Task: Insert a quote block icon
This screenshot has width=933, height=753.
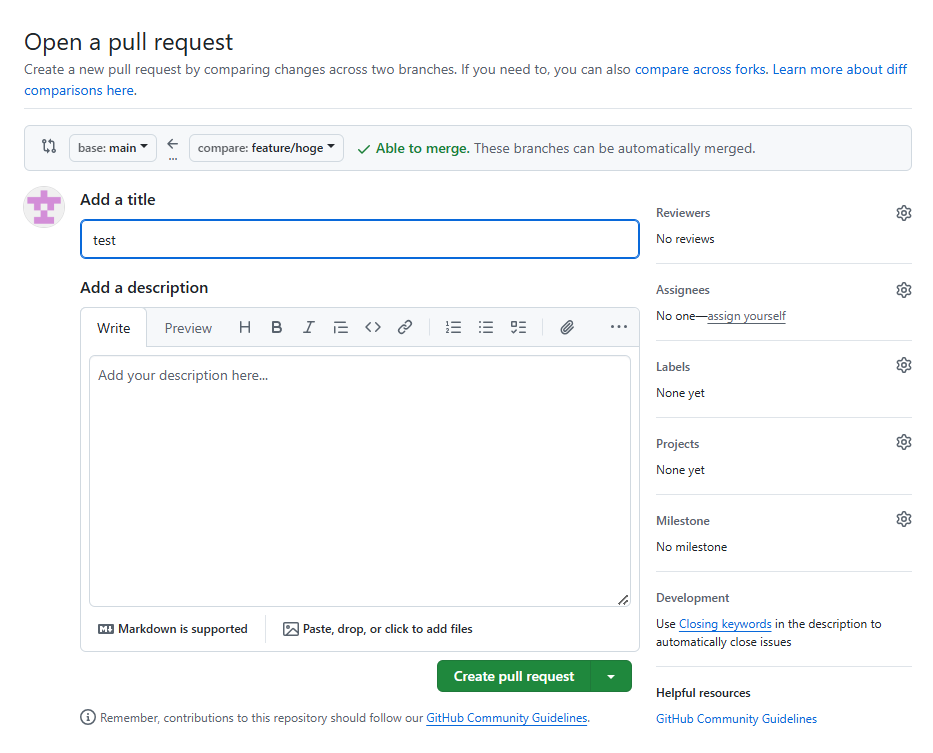Action: click(x=341, y=327)
